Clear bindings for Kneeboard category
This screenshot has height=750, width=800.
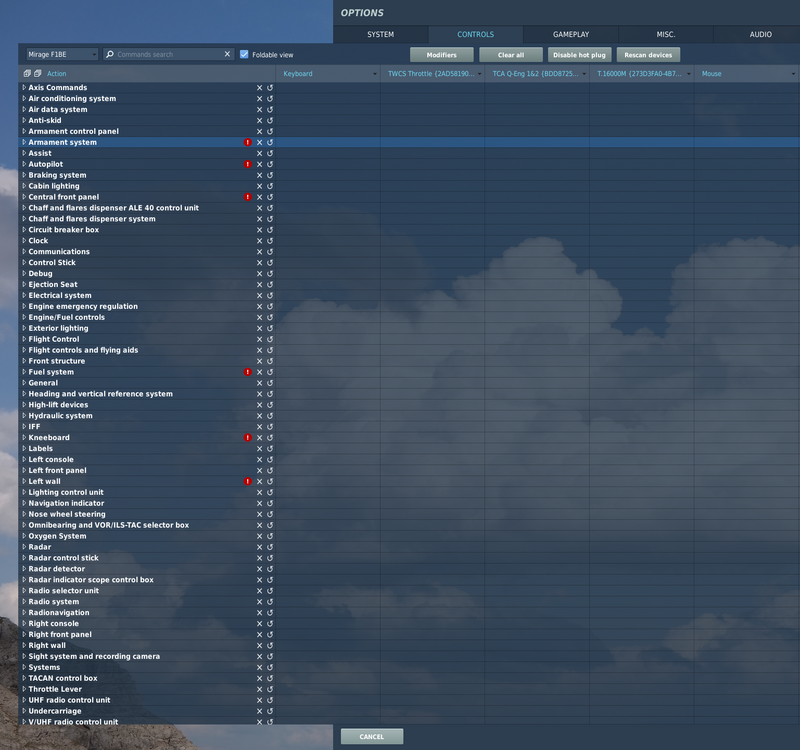click(x=259, y=438)
